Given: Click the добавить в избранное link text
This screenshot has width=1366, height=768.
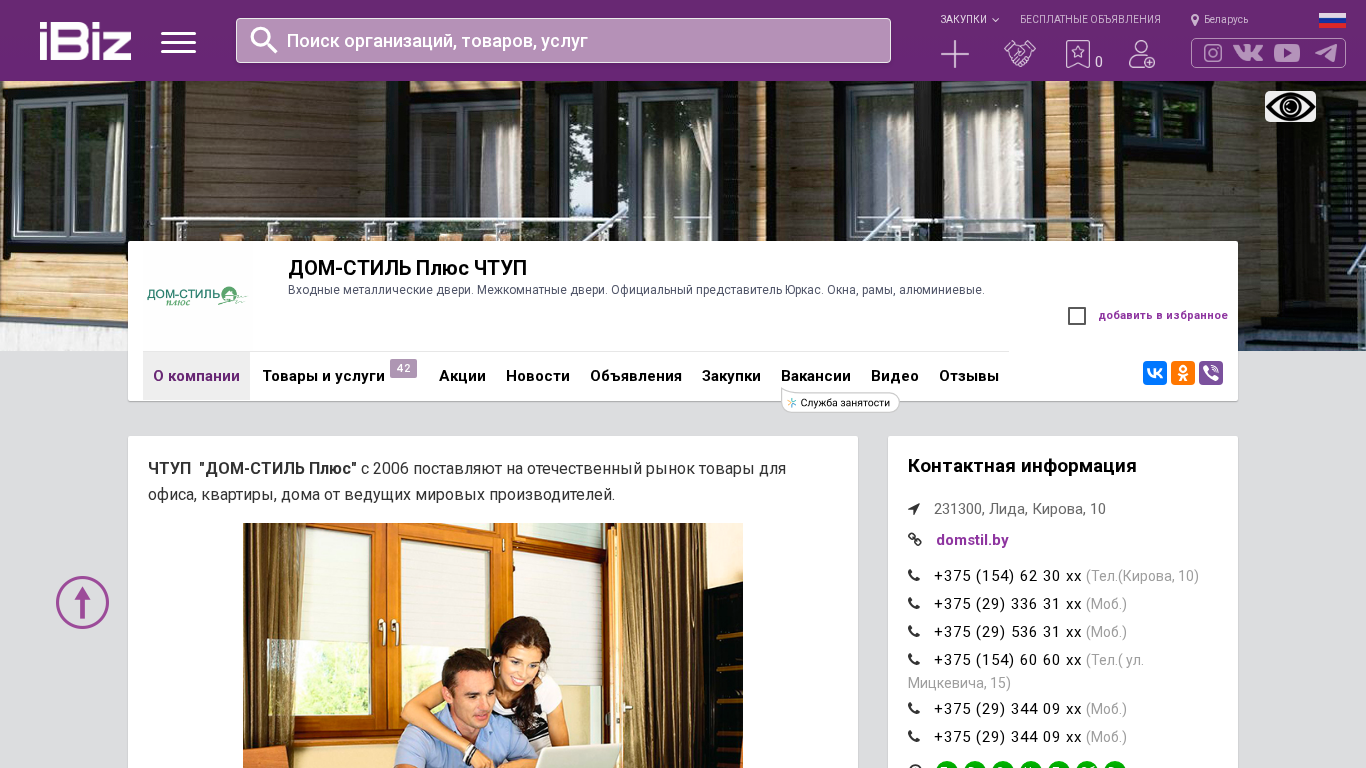Looking at the screenshot, I should (1163, 316).
